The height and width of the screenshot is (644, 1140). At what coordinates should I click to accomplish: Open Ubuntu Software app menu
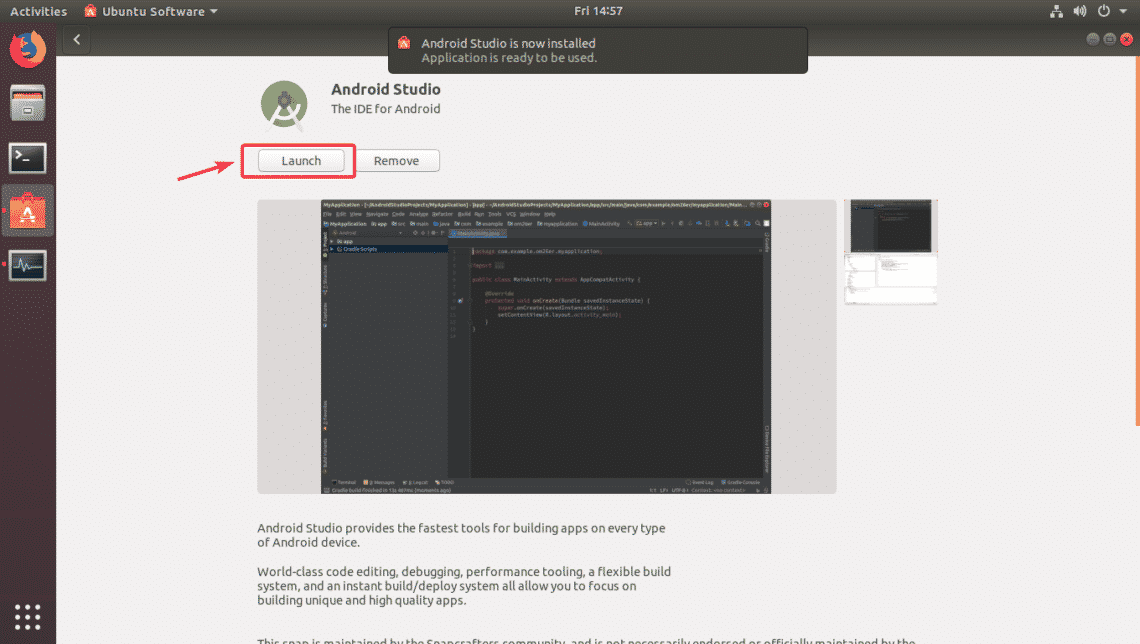pos(151,11)
